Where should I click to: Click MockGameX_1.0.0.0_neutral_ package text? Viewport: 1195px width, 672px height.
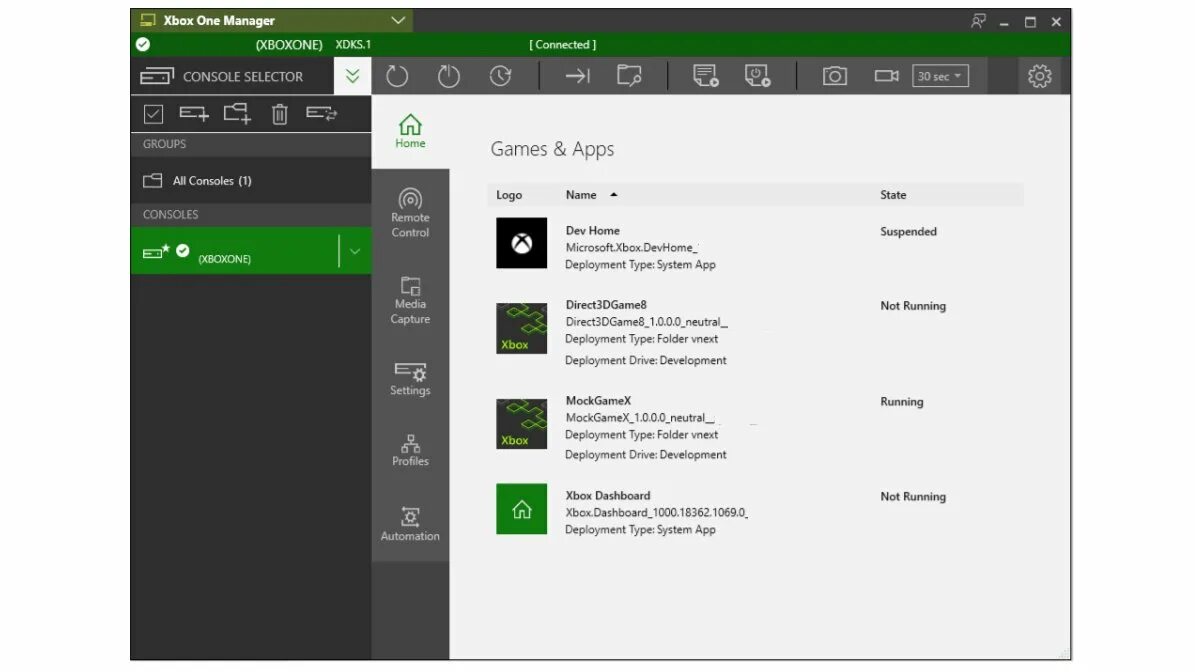pyautogui.click(x=639, y=418)
